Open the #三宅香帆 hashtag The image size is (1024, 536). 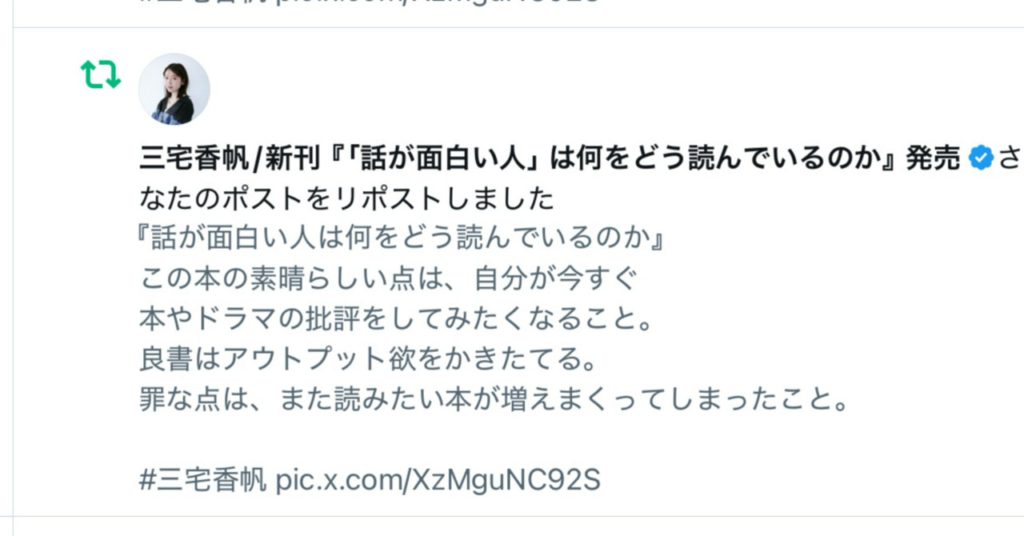coord(202,480)
